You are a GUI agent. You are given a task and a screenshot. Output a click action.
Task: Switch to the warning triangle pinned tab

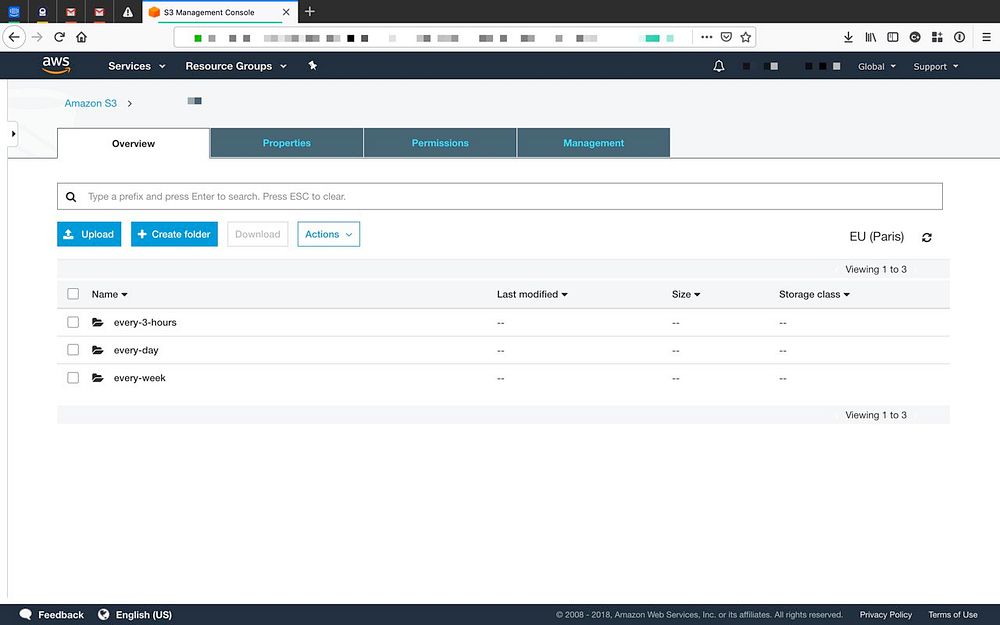128,12
